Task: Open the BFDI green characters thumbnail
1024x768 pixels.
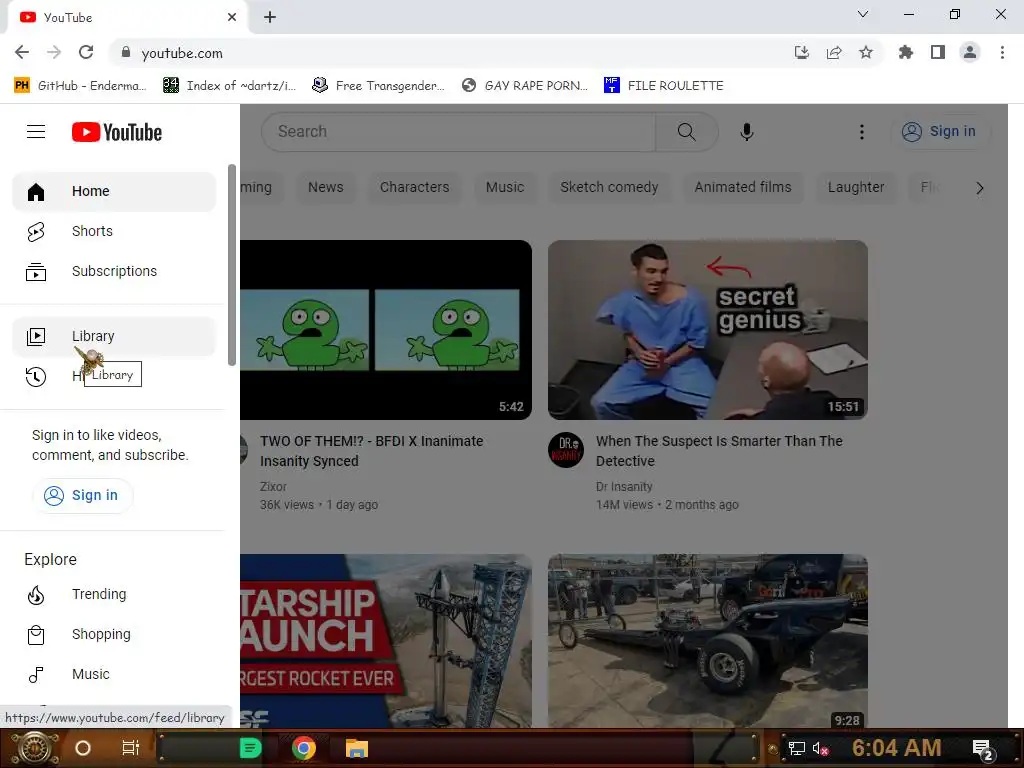Action: pos(386,330)
